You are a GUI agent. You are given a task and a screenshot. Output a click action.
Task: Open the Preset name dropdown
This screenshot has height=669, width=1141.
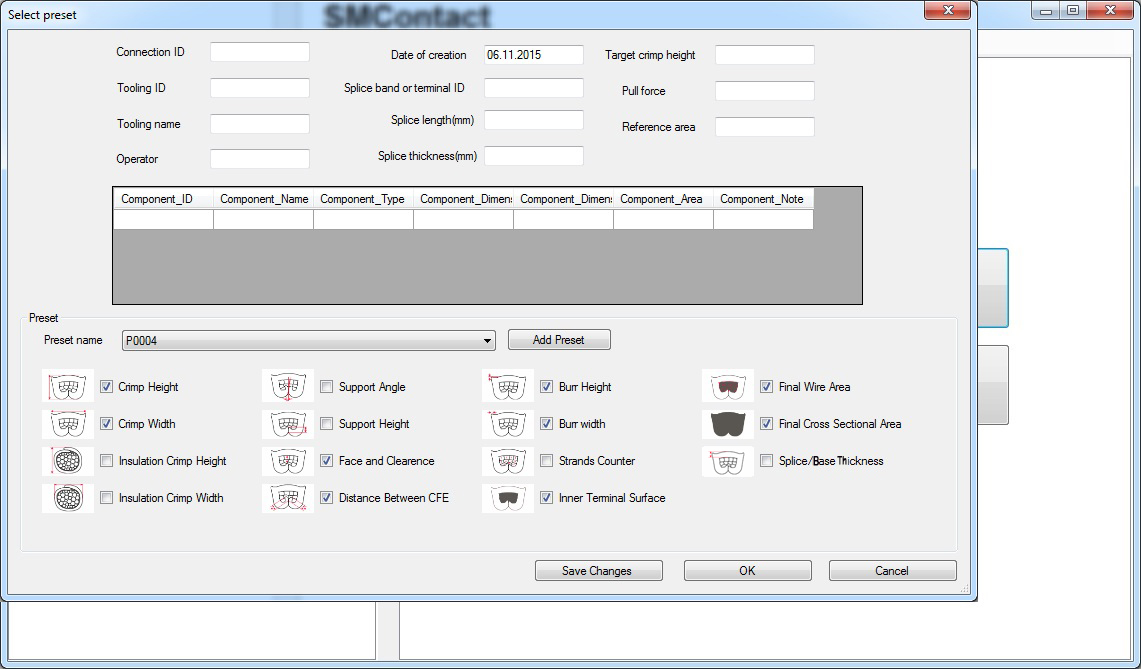coord(488,341)
